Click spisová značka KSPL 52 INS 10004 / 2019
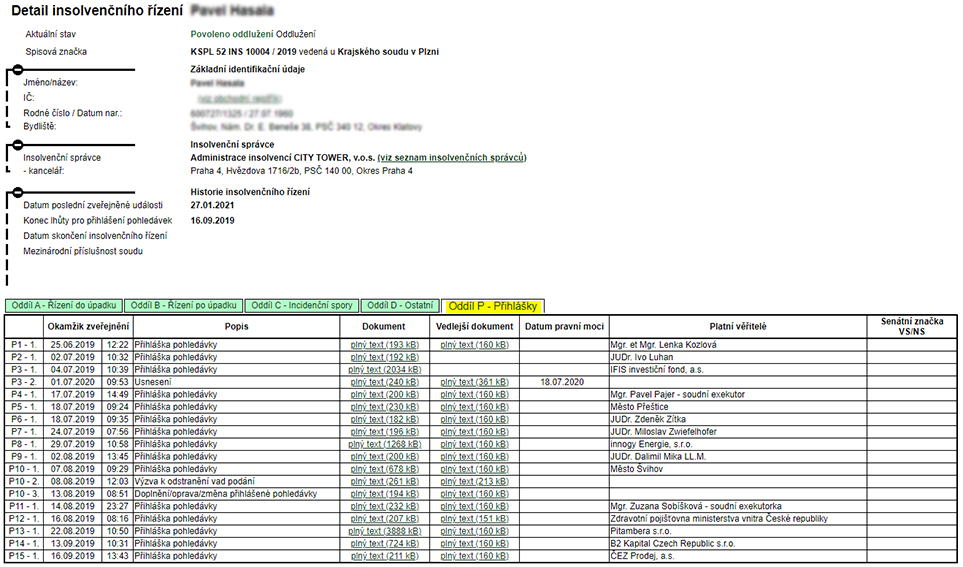The image size is (963, 567). click(244, 52)
